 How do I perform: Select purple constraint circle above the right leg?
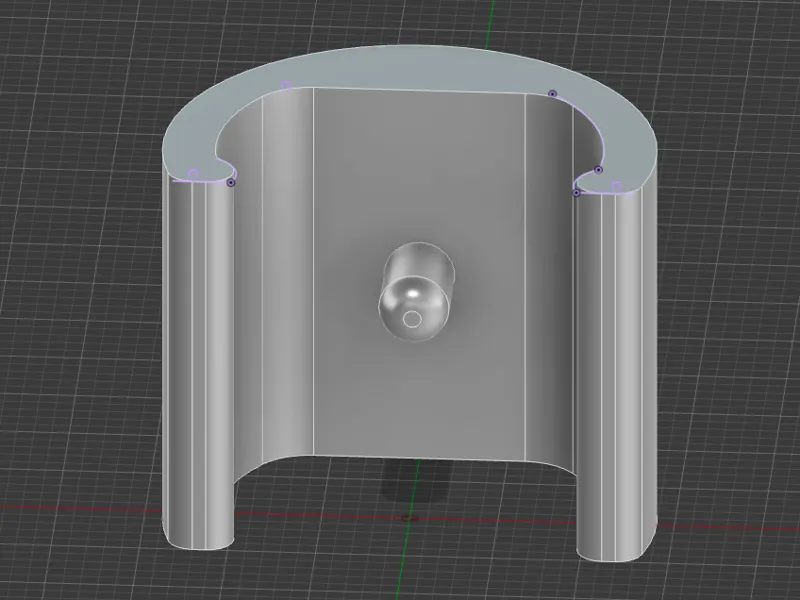(616, 186)
